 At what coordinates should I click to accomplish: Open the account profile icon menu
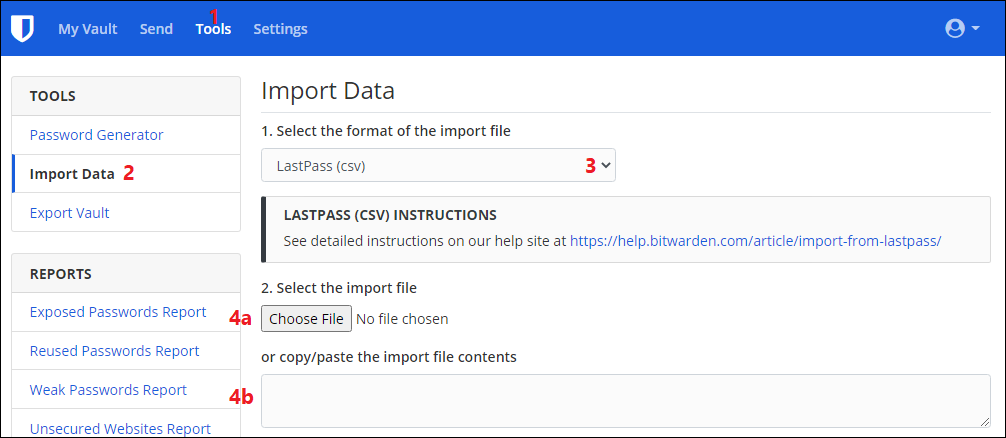click(x=954, y=29)
